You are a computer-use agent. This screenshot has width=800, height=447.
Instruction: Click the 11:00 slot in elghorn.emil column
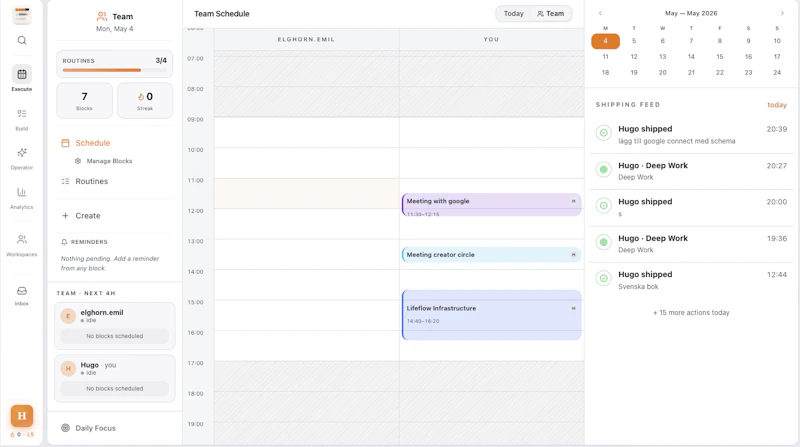[307, 193]
